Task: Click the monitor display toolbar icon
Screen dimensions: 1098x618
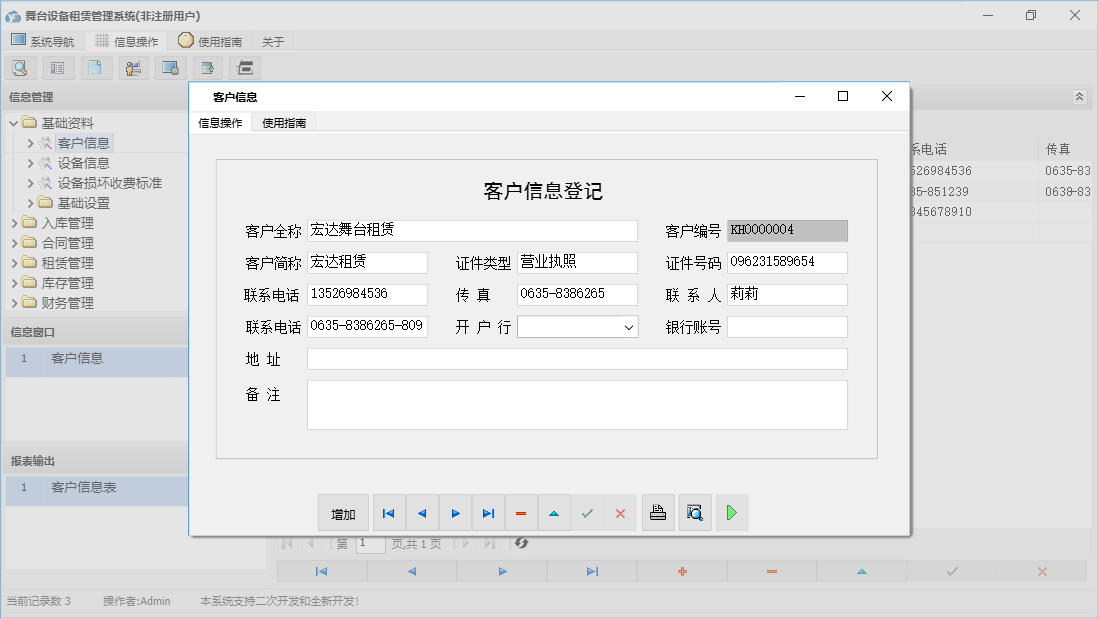Action: [x=170, y=67]
